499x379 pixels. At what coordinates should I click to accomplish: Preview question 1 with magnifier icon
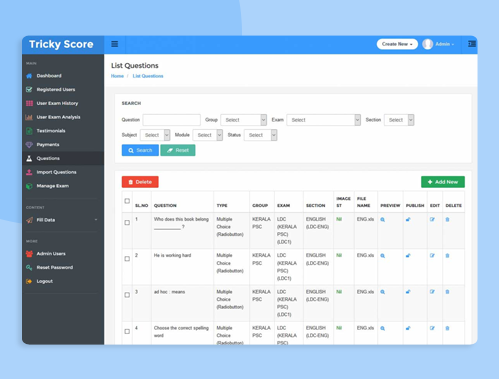click(x=383, y=219)
